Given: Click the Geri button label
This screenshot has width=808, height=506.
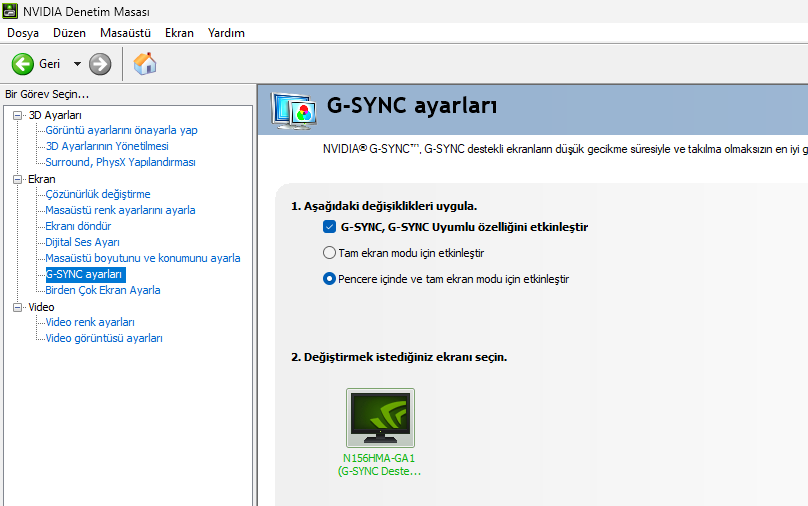Looking at the screenshot, I should 49,64.
